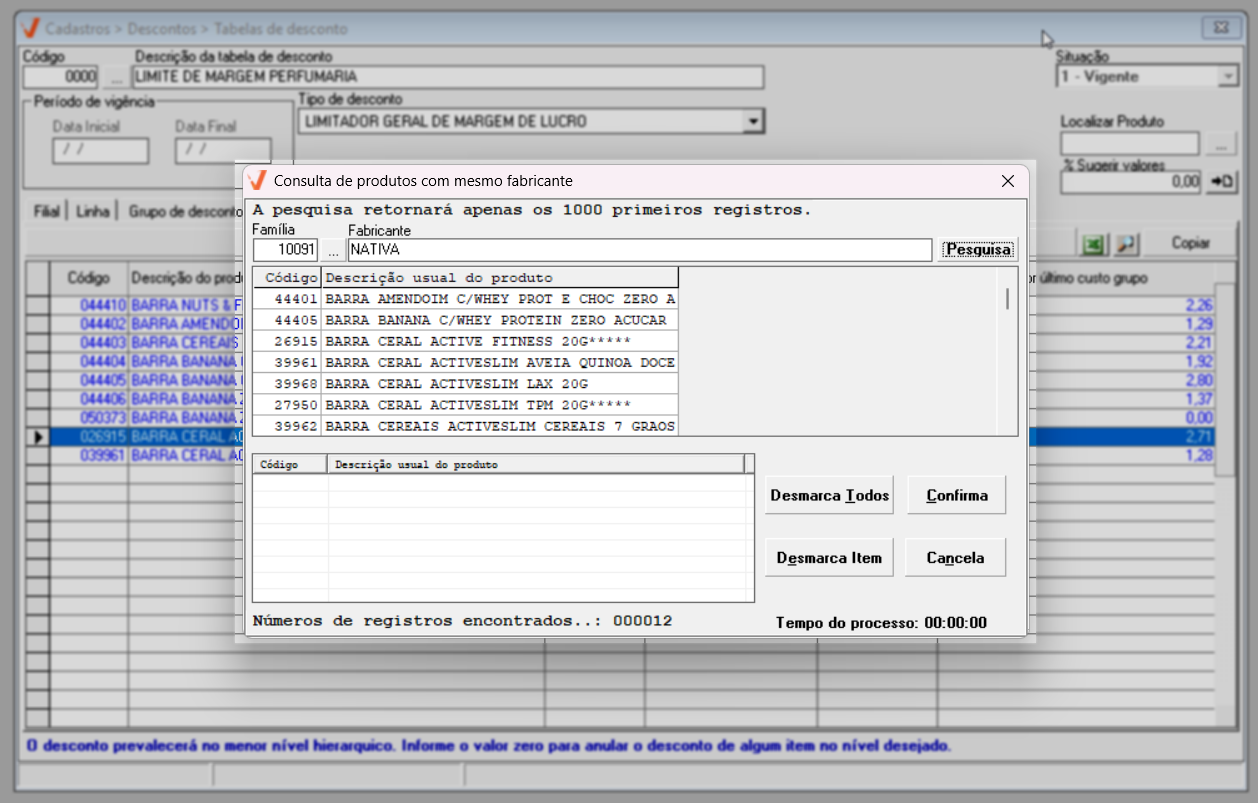This screenshot has height=803, width=1258.
Task: Click value 2,80 in último custo grupo column
Action: coord(1198,380)
